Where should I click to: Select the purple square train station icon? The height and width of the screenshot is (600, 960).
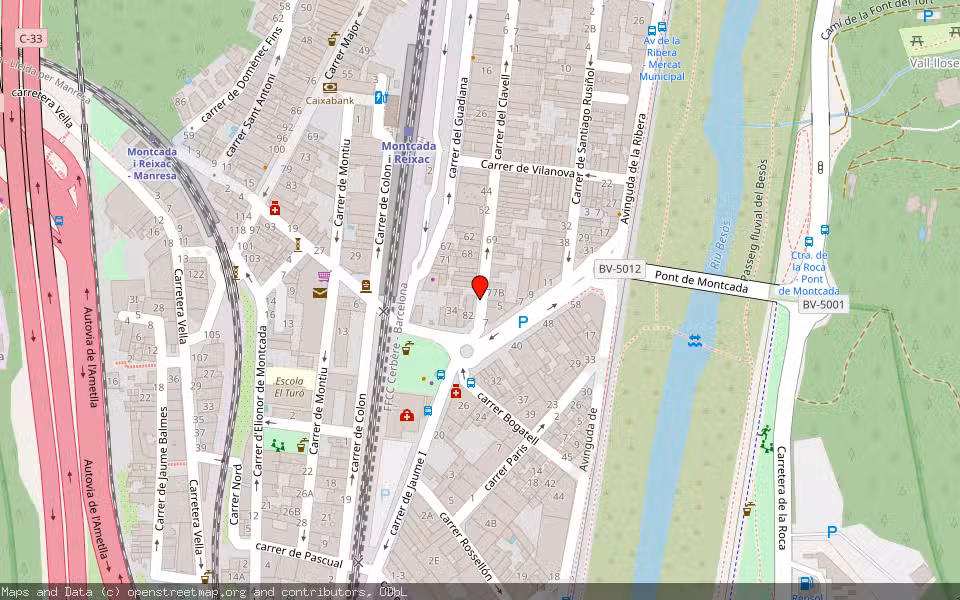408,132
